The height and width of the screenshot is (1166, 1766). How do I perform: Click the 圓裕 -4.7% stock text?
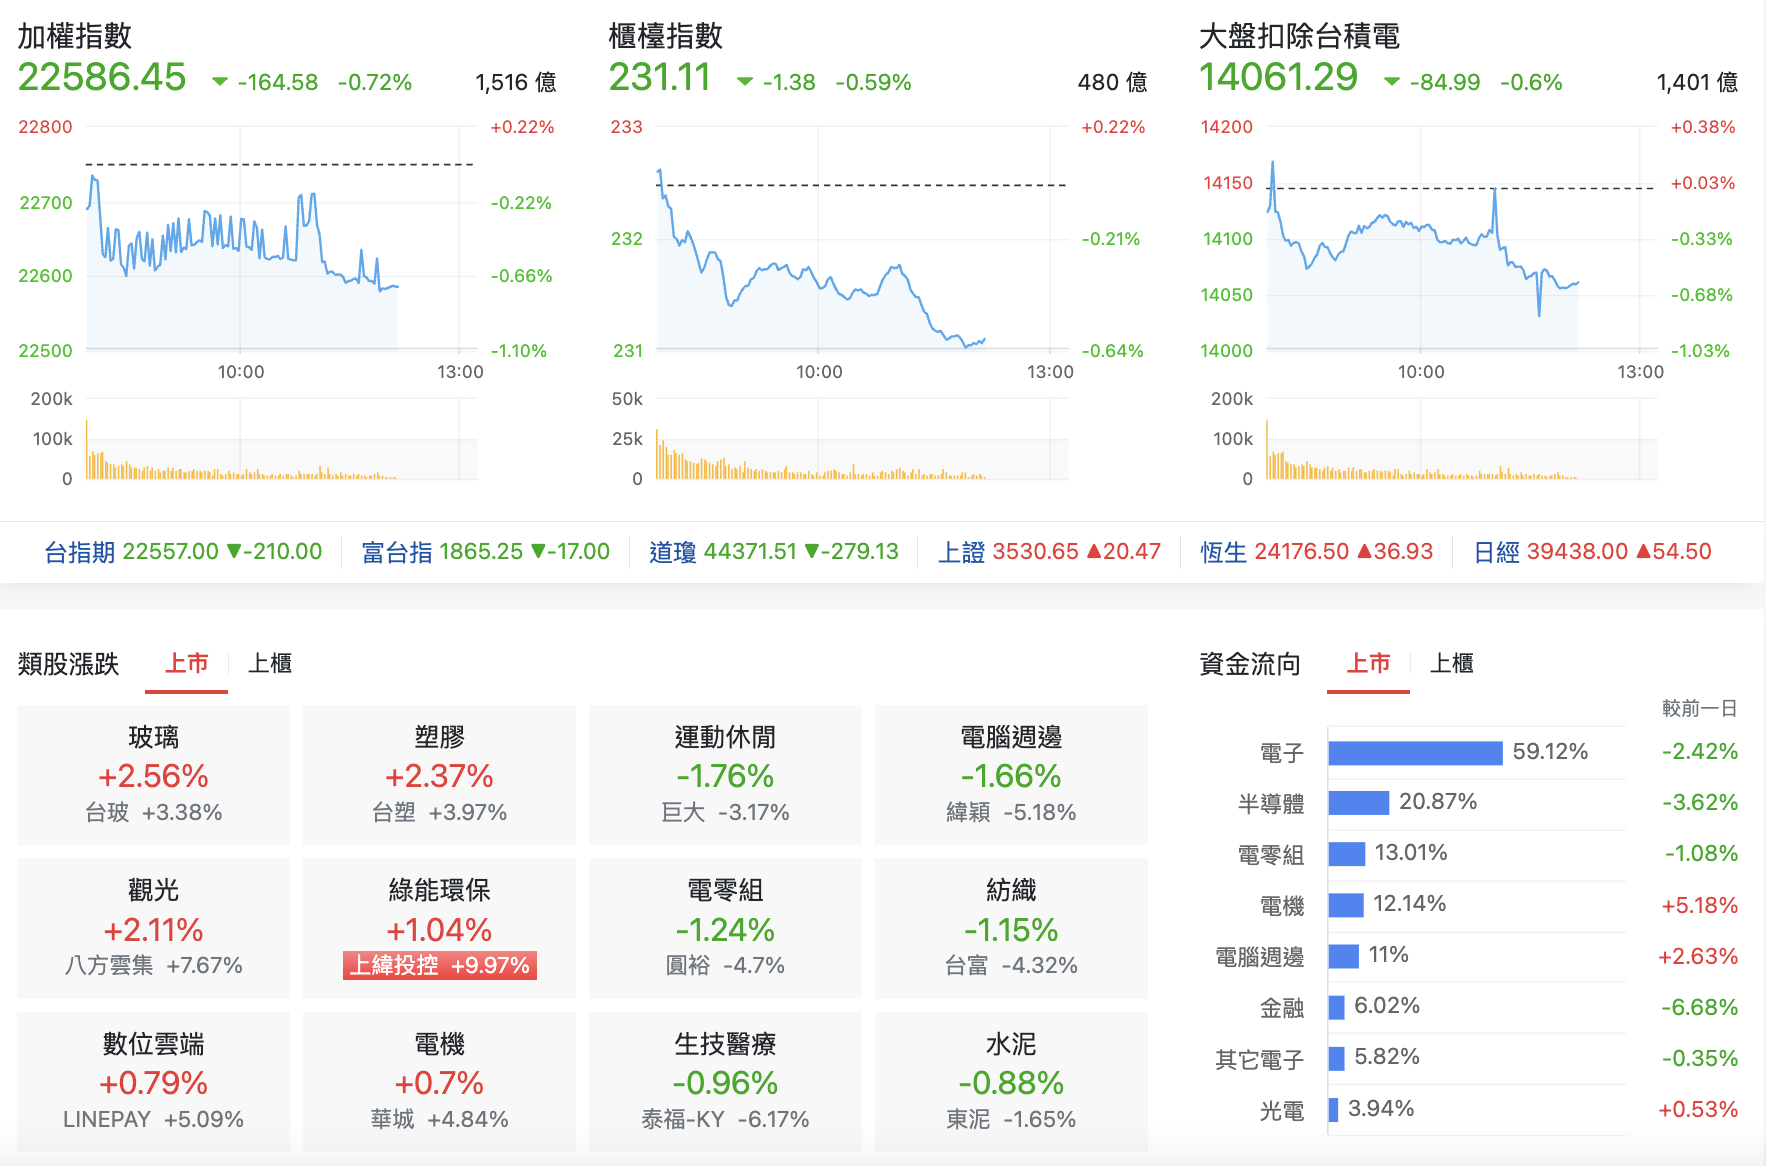[725, 965]
